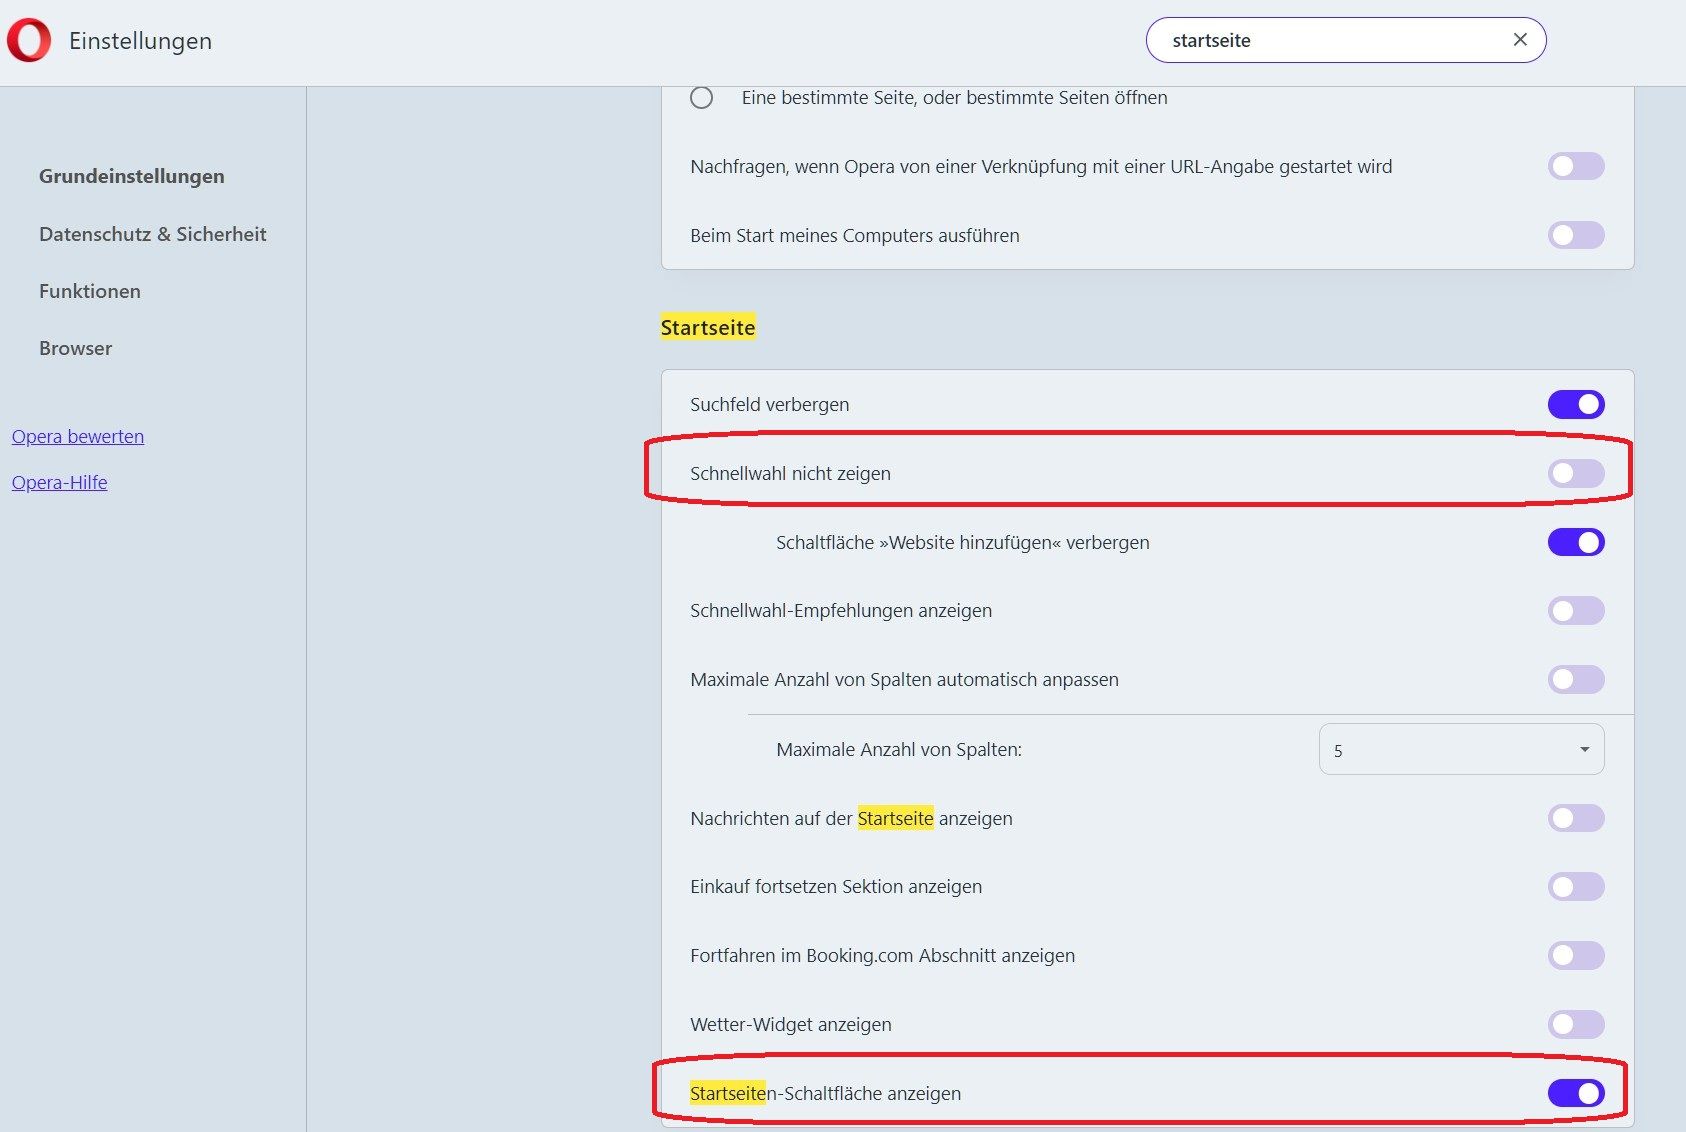Click the highlighted 'Startseite' section heading
The height and width of the screenshot is (1132, 1686).
(708, 327)
